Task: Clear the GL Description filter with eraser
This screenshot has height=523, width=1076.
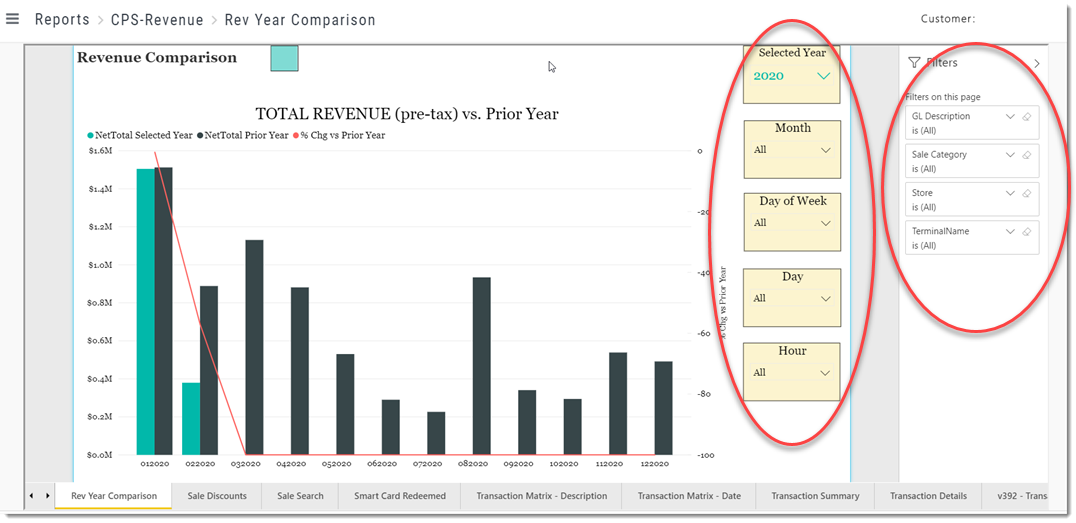Action: (1027, 117)
